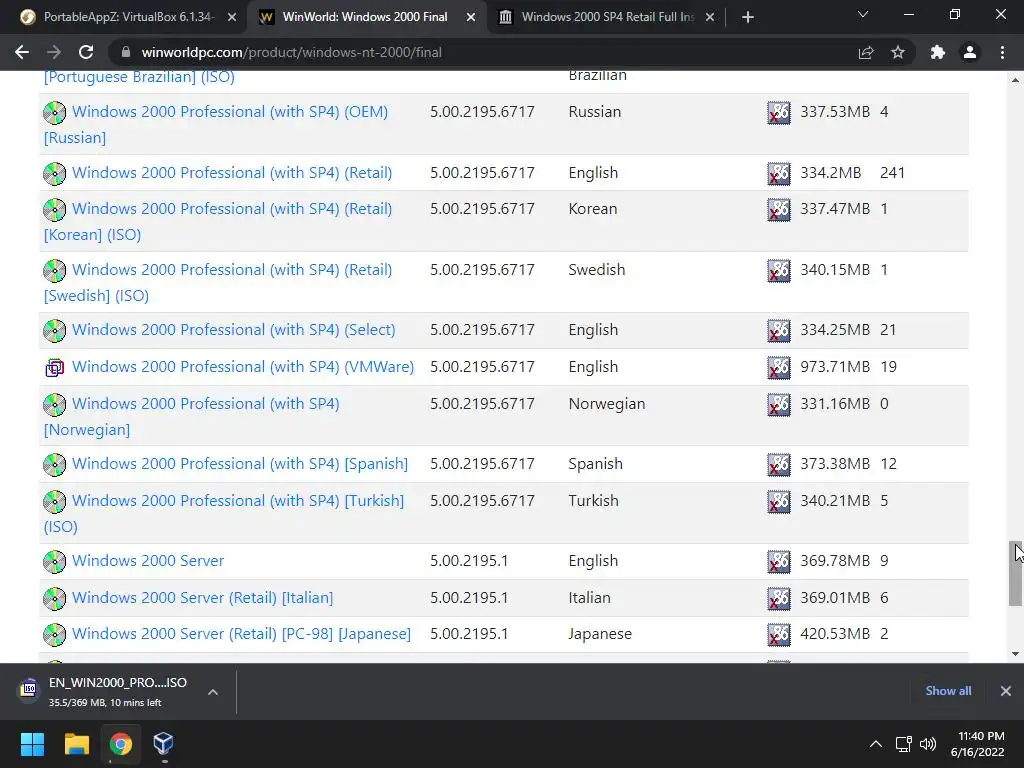Click the 241 download count
The image size is (1024, 768).
click(x=892, y=172)
